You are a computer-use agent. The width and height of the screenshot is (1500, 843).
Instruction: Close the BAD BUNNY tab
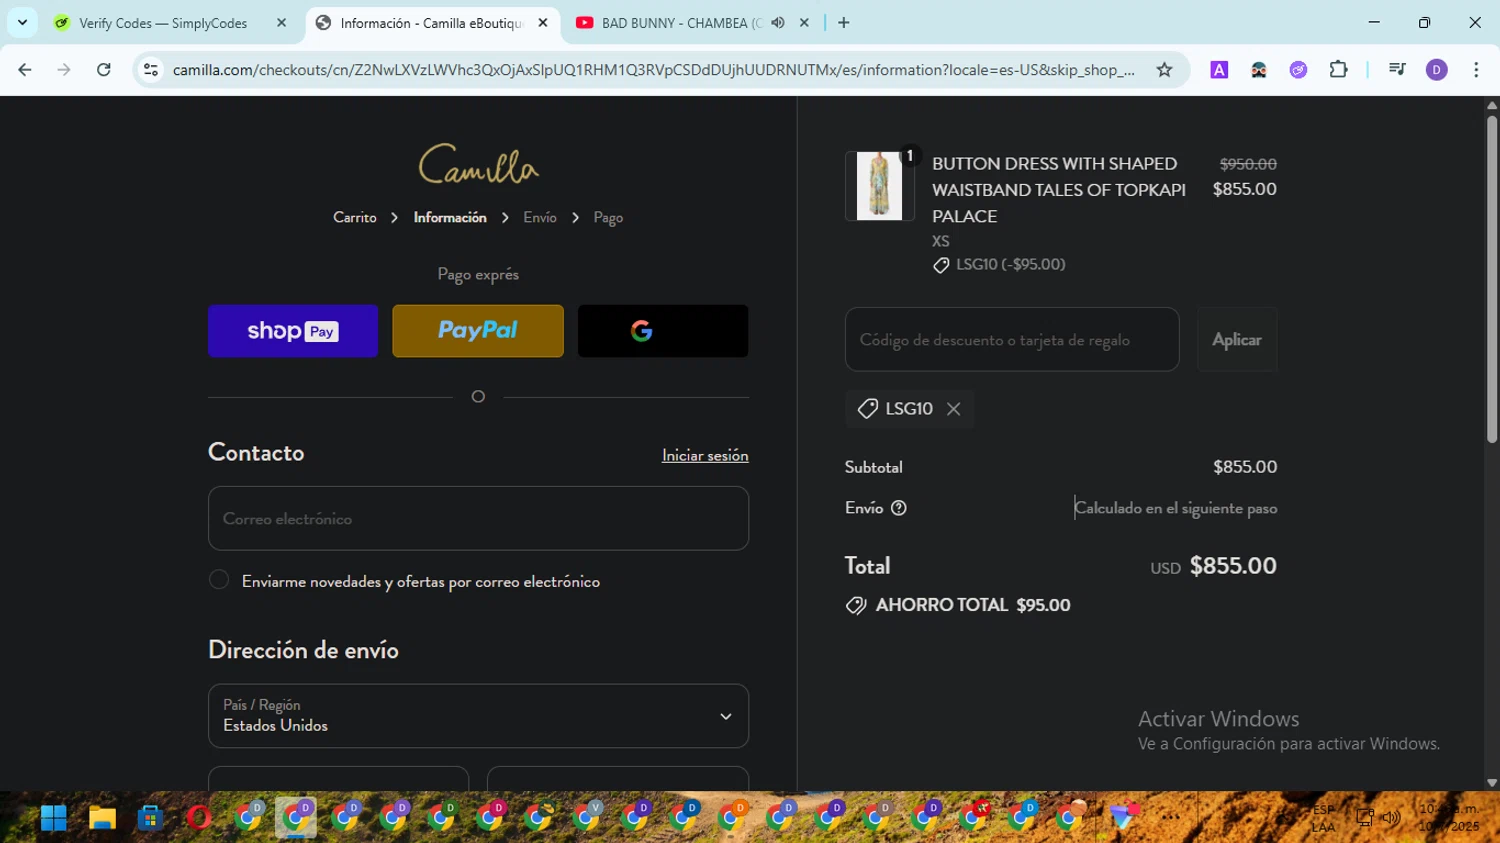coord(804,23)
